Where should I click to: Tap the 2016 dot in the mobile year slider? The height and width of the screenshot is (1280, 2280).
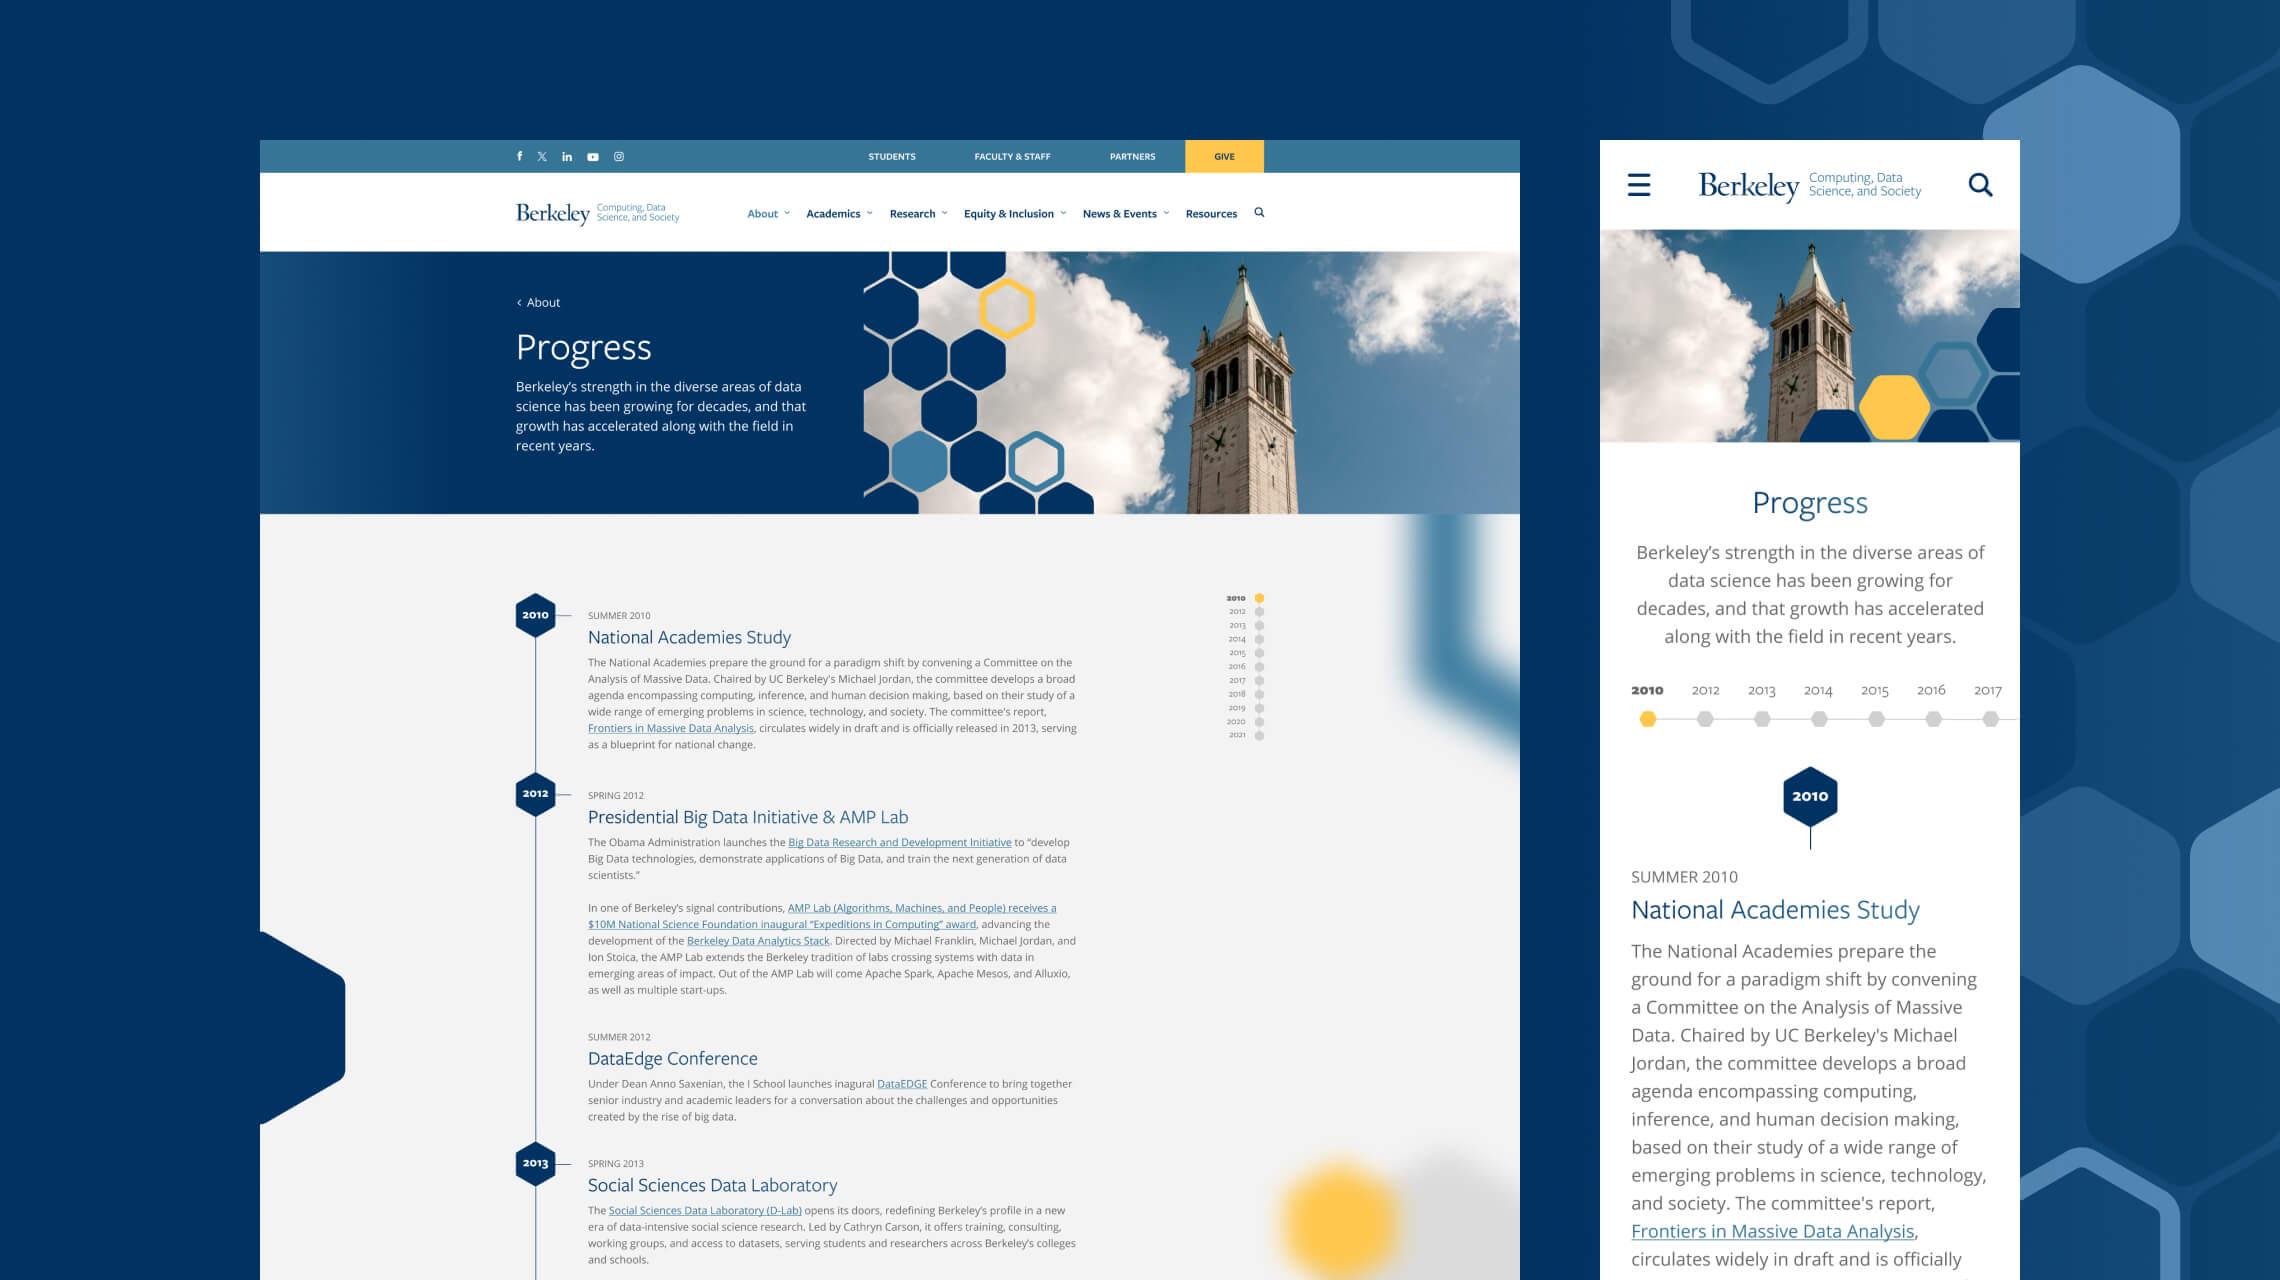1933,719
